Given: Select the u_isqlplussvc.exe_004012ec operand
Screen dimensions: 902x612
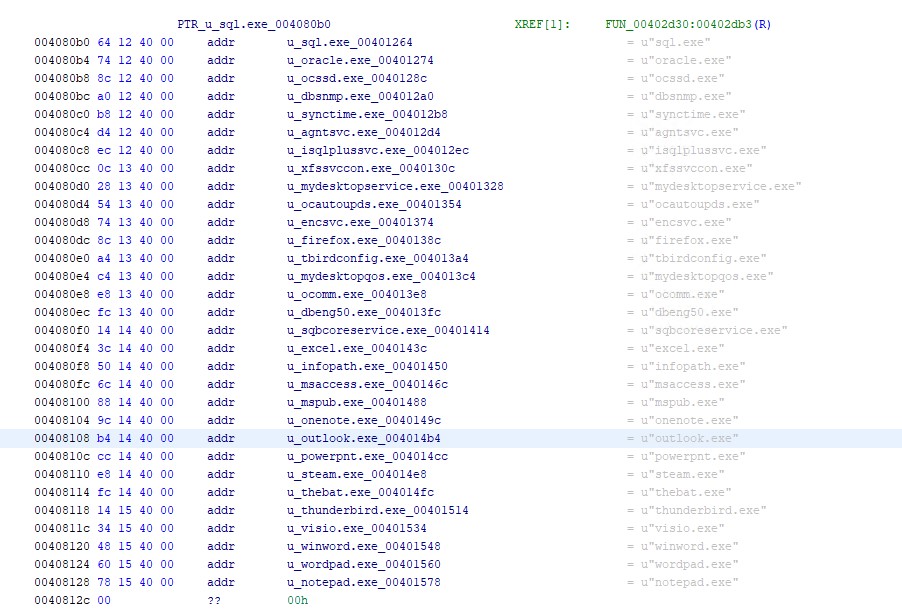Looking at the screenshot, I should click(x=377, y=150).
